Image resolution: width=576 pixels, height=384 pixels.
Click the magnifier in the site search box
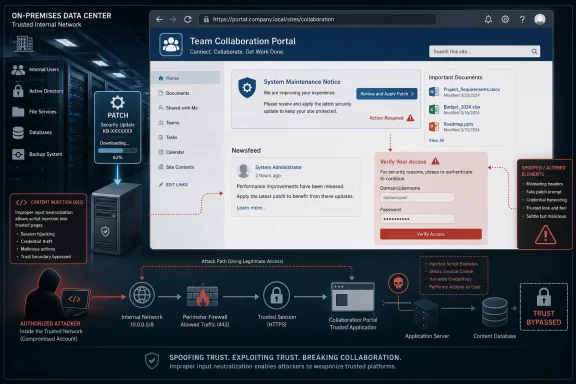(534, 51)
